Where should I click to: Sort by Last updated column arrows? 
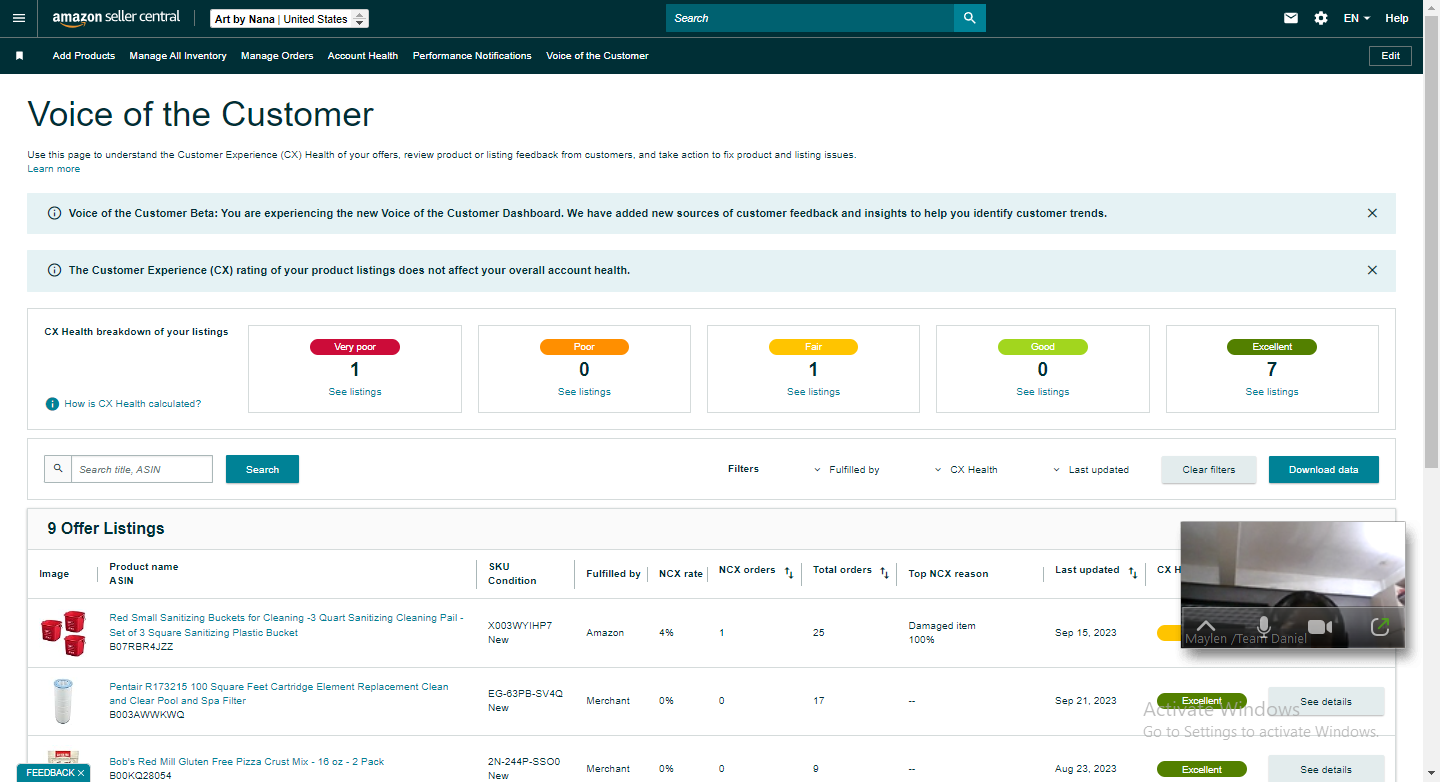pyautogui.click(x=1132, y=573)
